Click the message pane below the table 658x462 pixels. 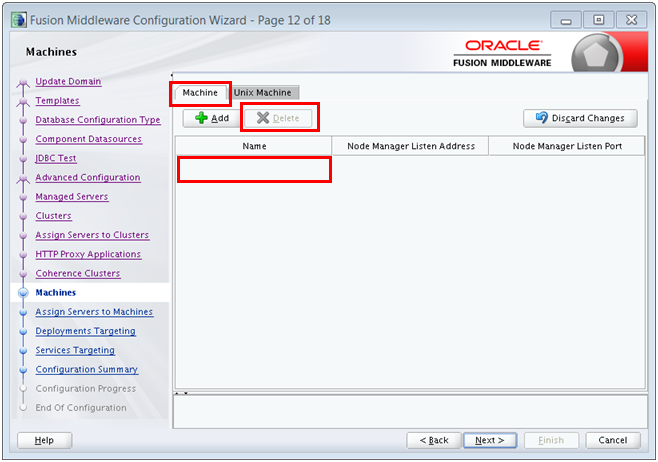click(410, 412)
